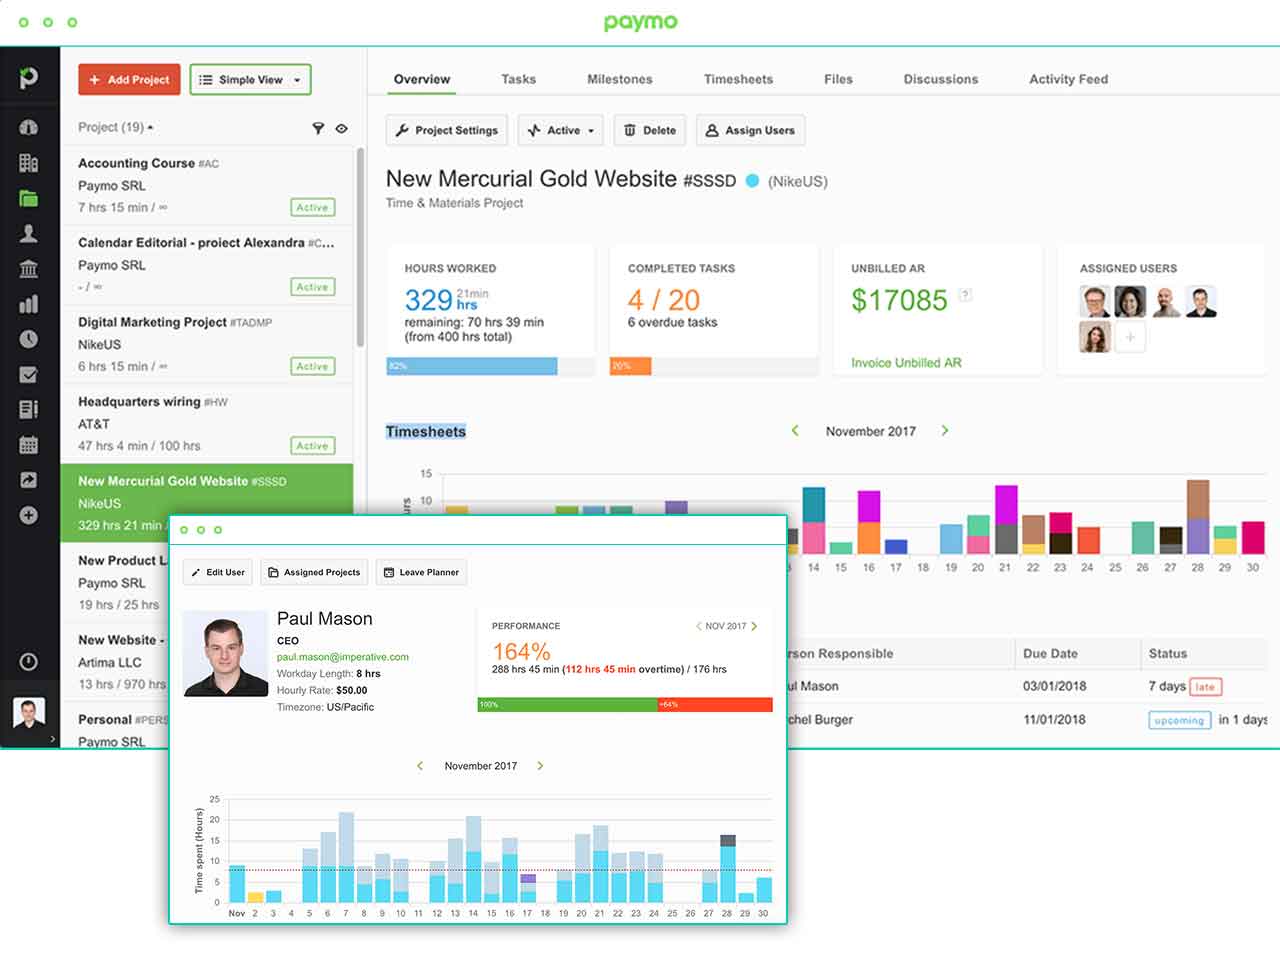Switch to the Tasks tab

tap(518, 79)
